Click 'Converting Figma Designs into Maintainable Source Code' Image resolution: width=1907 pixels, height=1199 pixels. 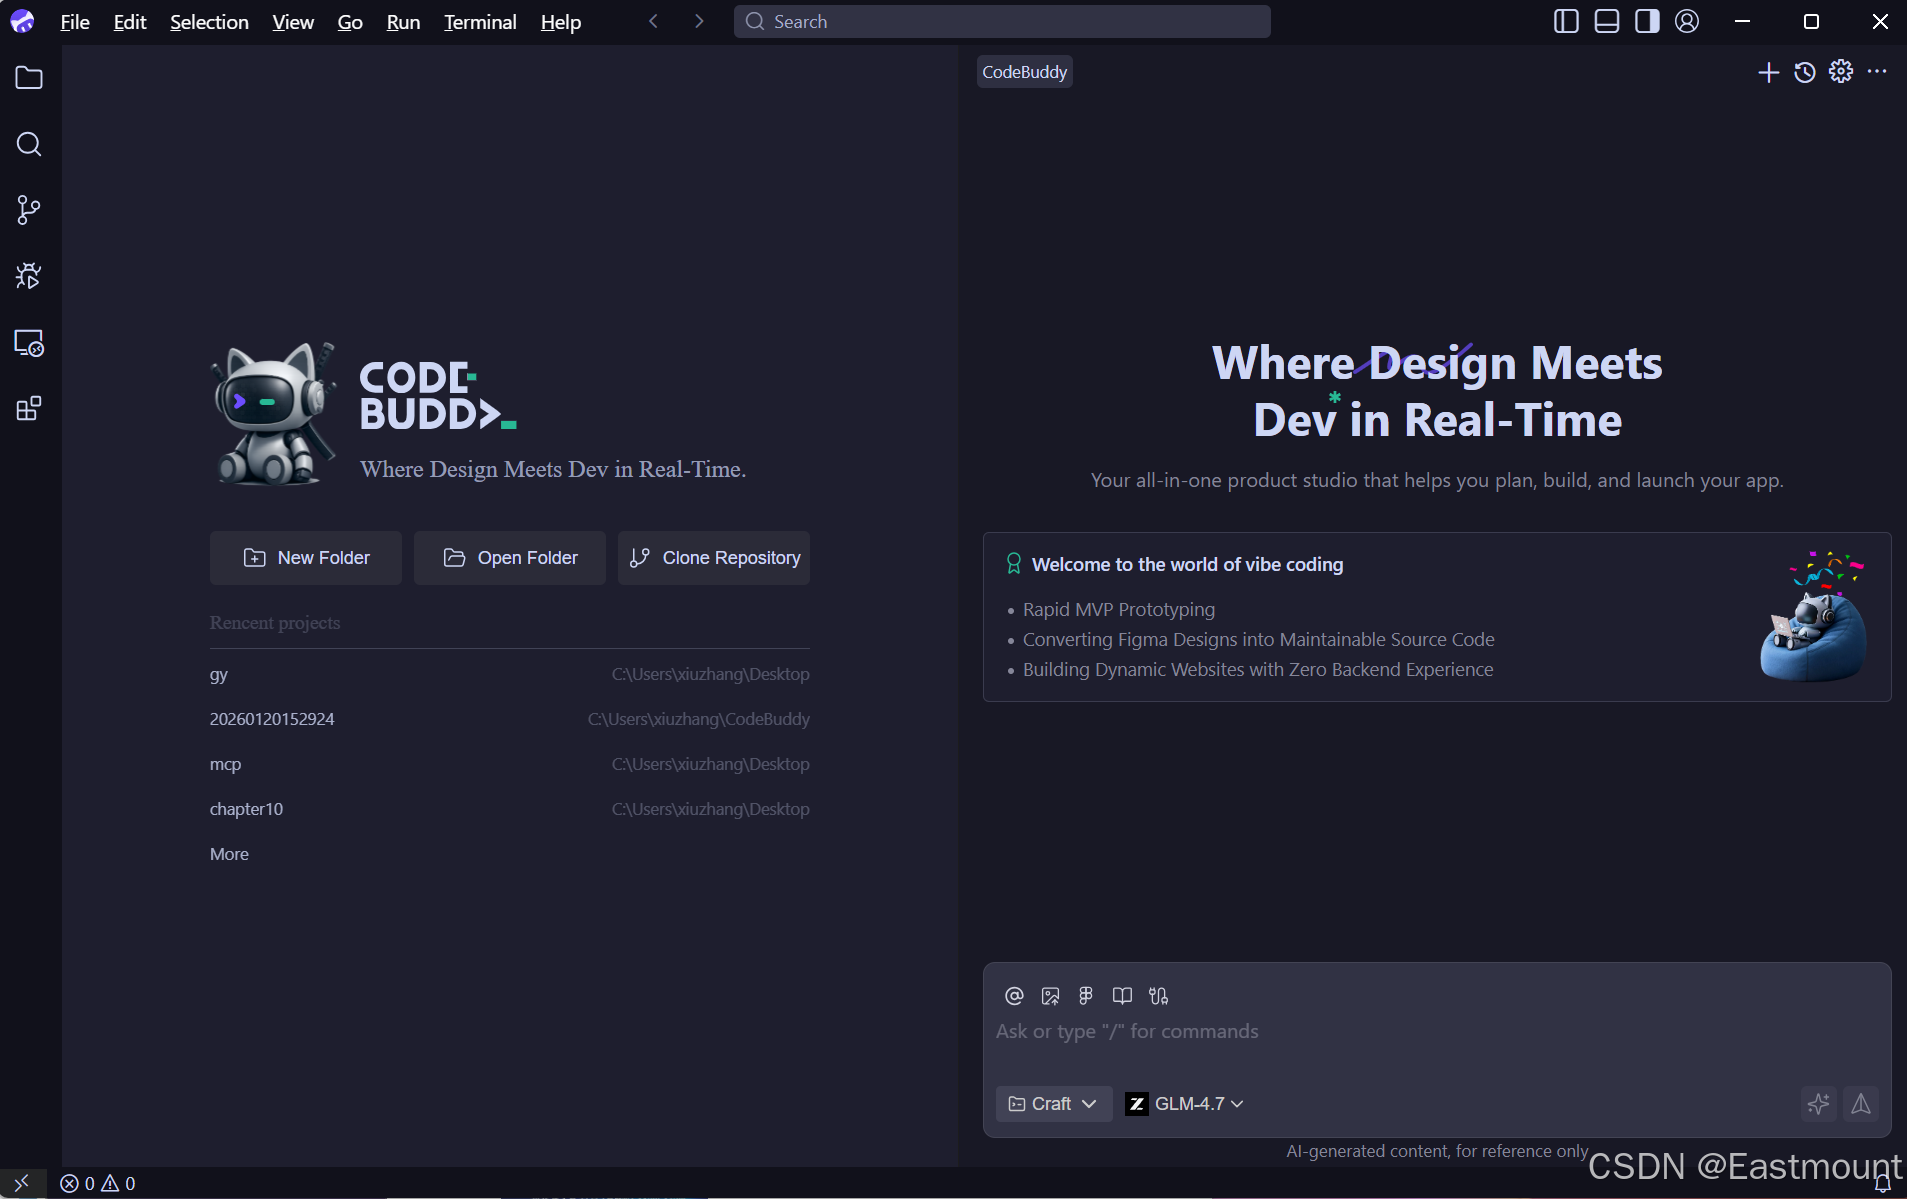click(1259, 640)
